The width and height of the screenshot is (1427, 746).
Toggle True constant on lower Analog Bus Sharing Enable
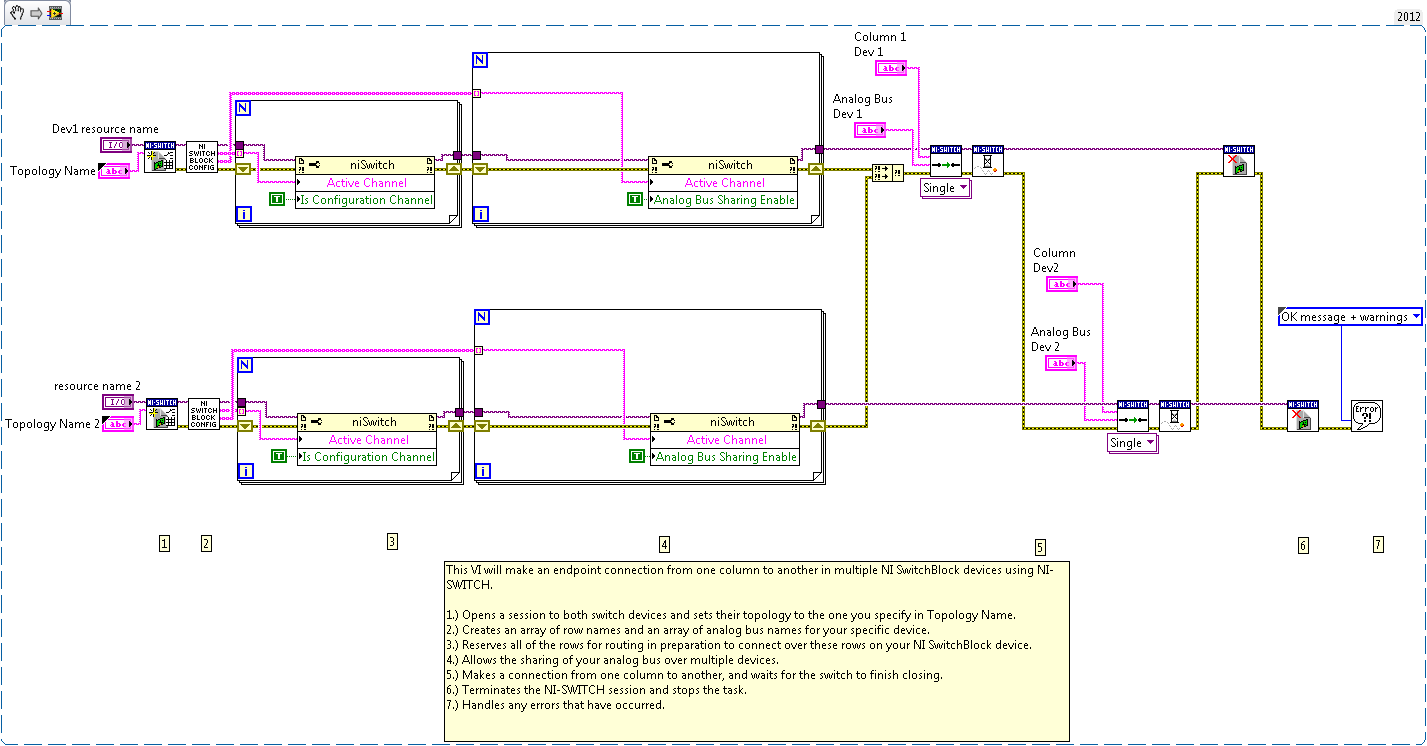637,457
